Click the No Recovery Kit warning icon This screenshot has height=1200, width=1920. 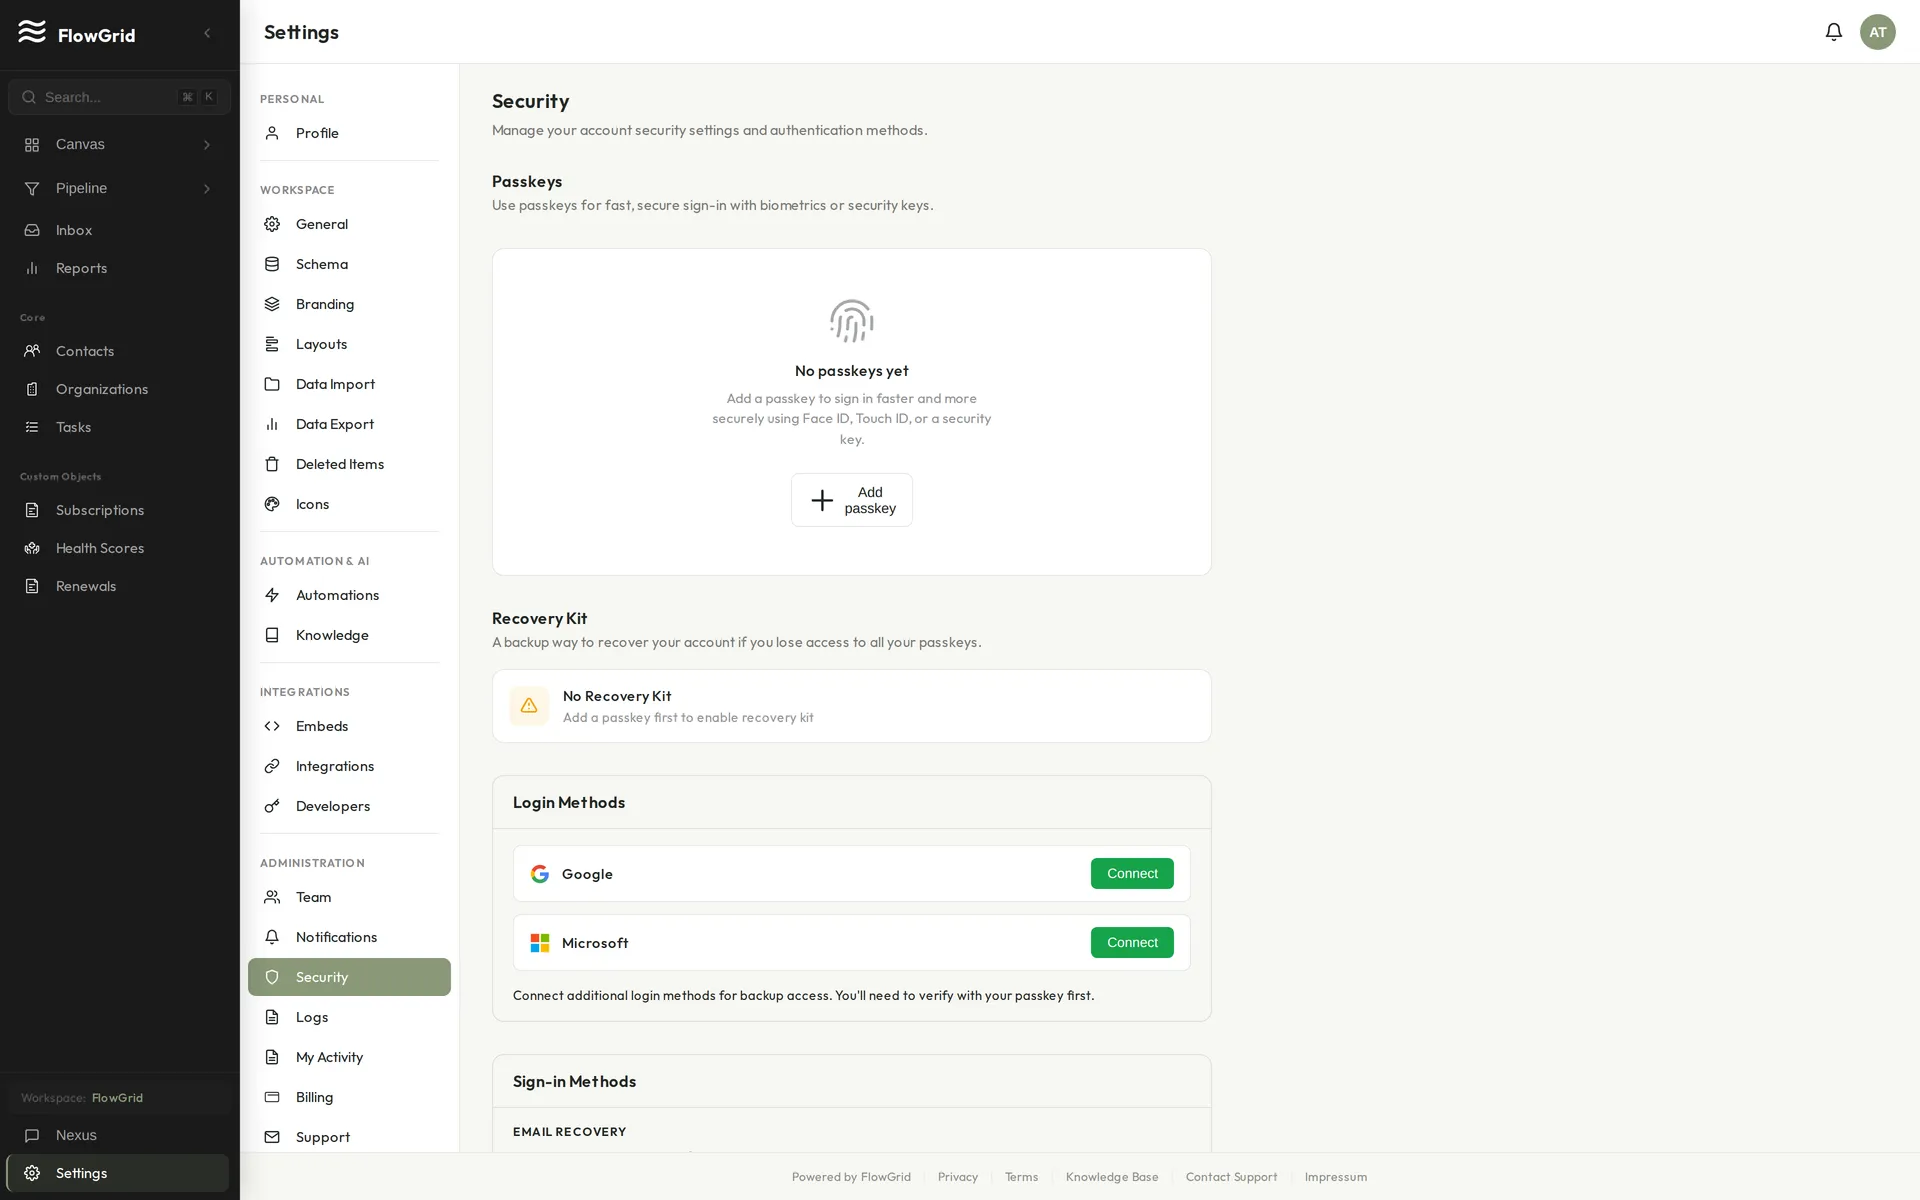(529, 706)
